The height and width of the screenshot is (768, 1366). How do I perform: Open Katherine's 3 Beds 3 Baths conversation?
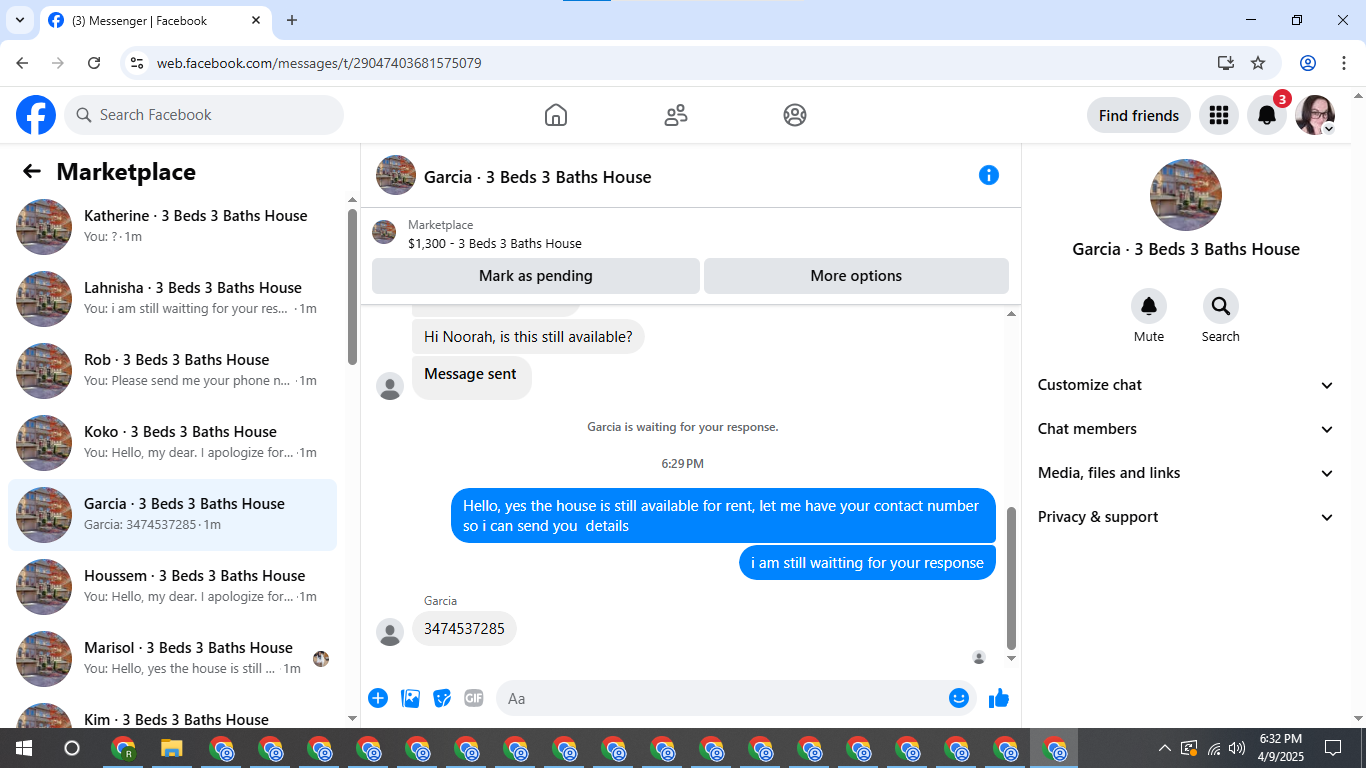click(173, 226)
